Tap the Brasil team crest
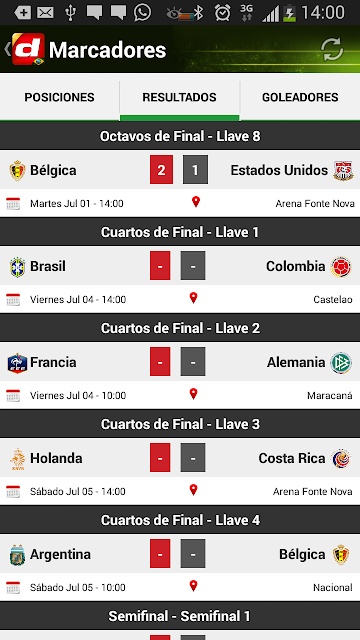The image size is (360, 640). click(x=17, y=267)
